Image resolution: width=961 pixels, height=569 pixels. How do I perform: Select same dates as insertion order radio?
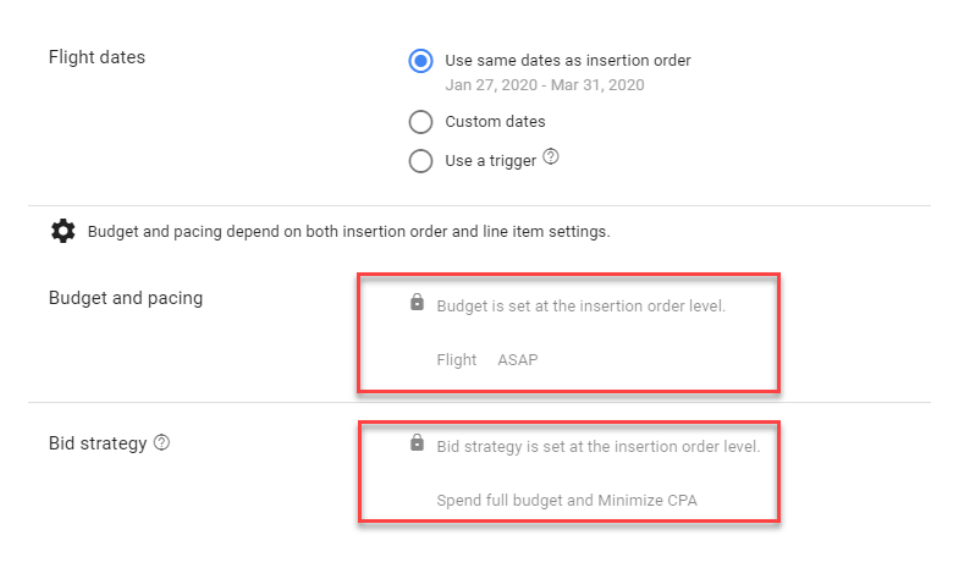click(421, 60)
